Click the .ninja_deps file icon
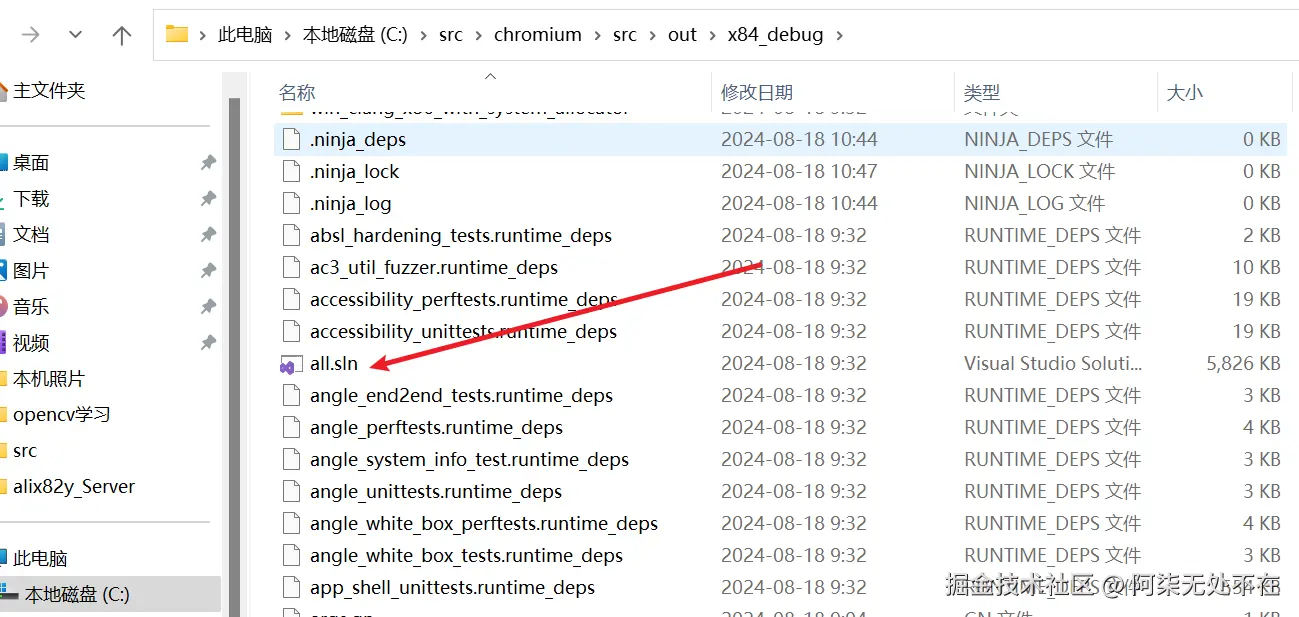The height and width of the screenshot is (617, 1299). (x=291, y=140)
